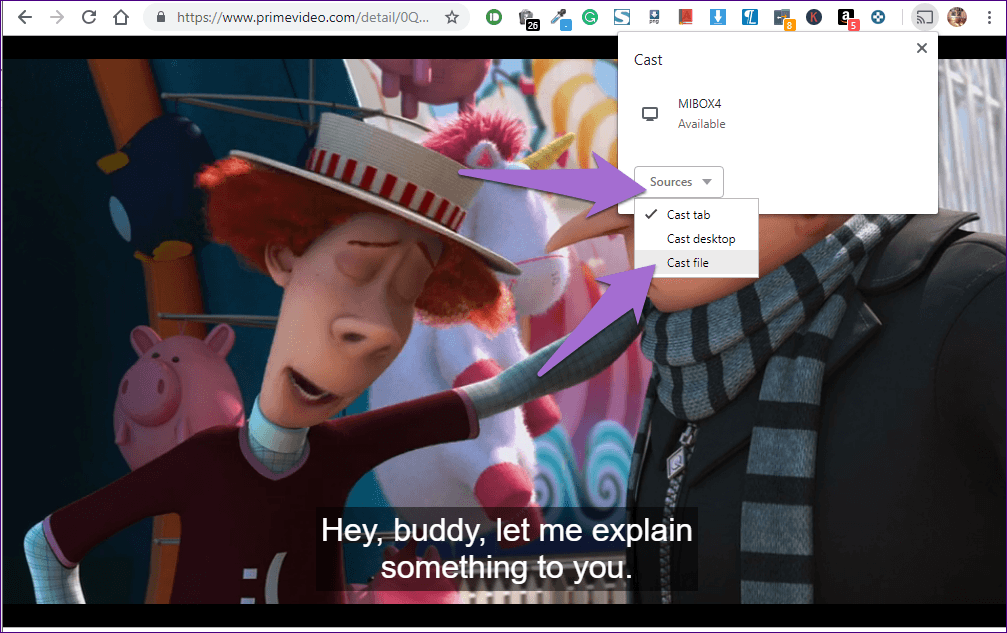Click the video subtitle text area

tap(506, 549)
